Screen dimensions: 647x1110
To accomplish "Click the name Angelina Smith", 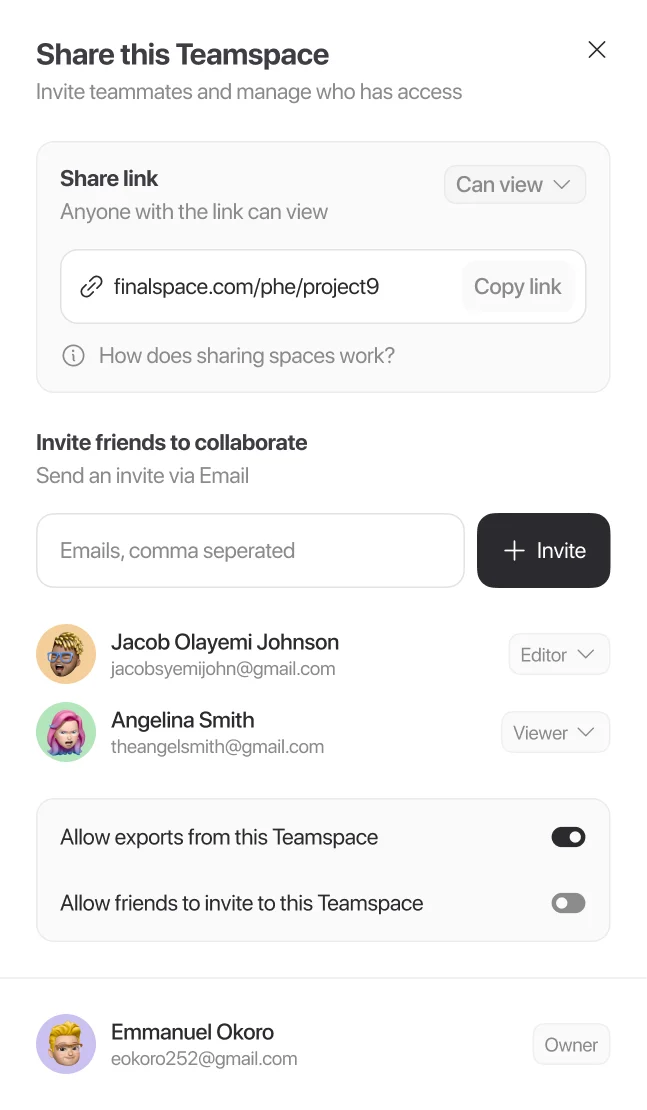I will click(183, 720).
